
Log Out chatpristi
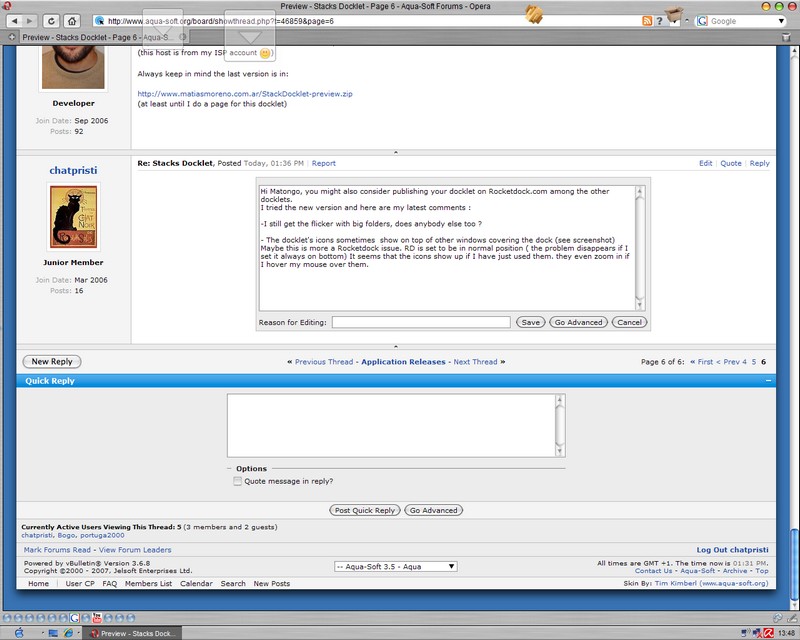(x=732, y=550)
